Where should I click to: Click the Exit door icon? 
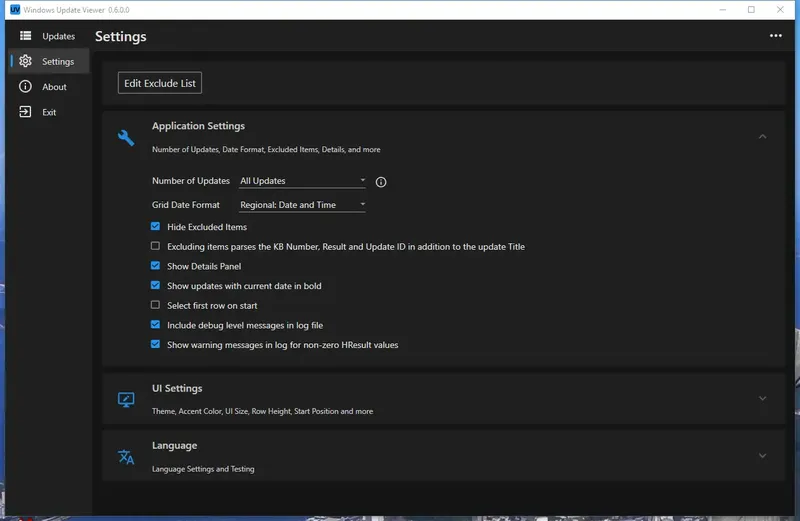click(26, 112)
